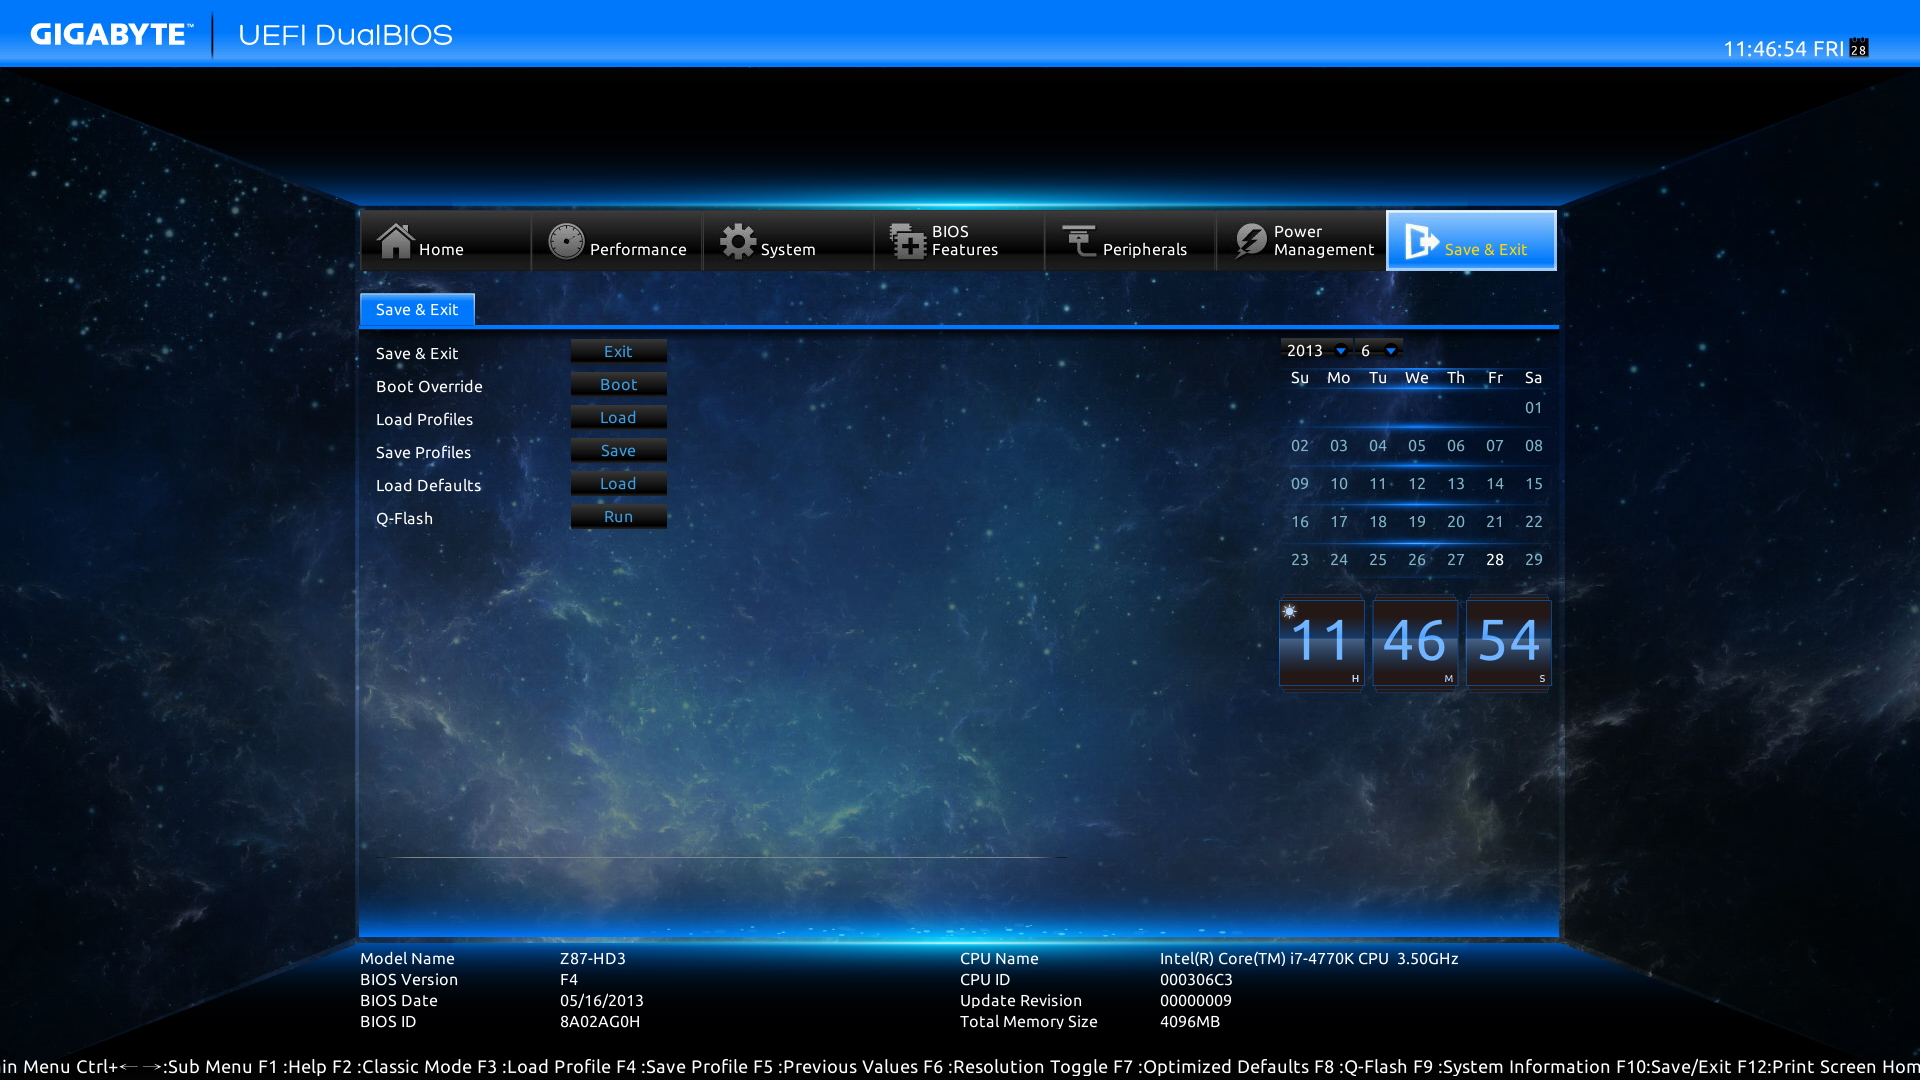Click the Boot Override Boot button
Viewport: 1920px width, 1080px height.
pos(618,384)
